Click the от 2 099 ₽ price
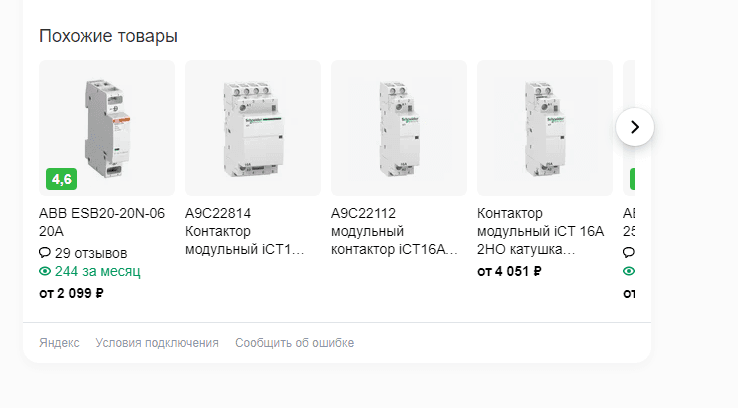738x408 pixels. click(71, 293)
